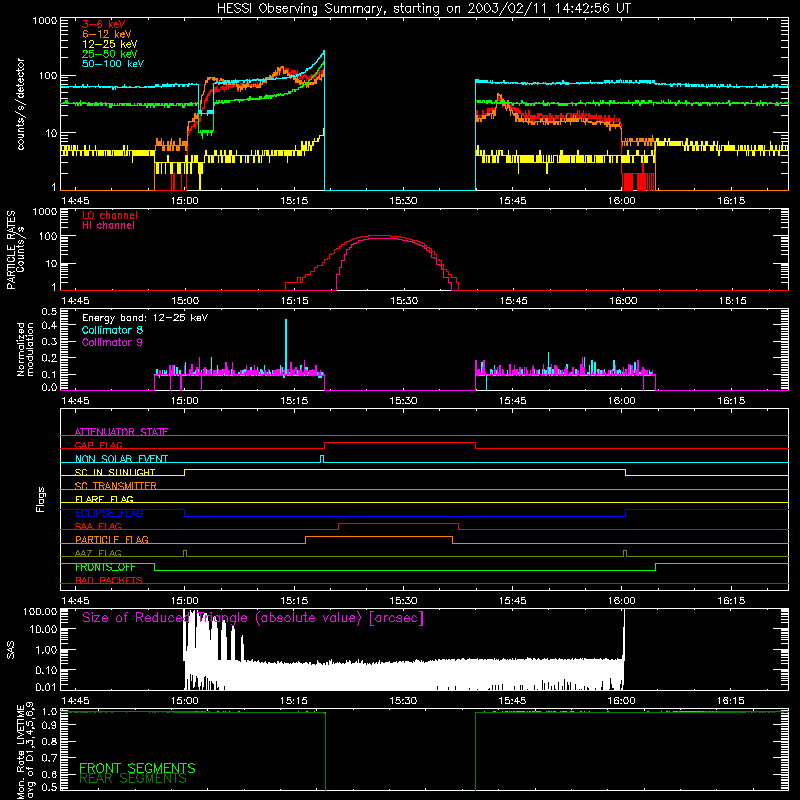Click the FLARE_FLAG label

click(x=104, y=499)
